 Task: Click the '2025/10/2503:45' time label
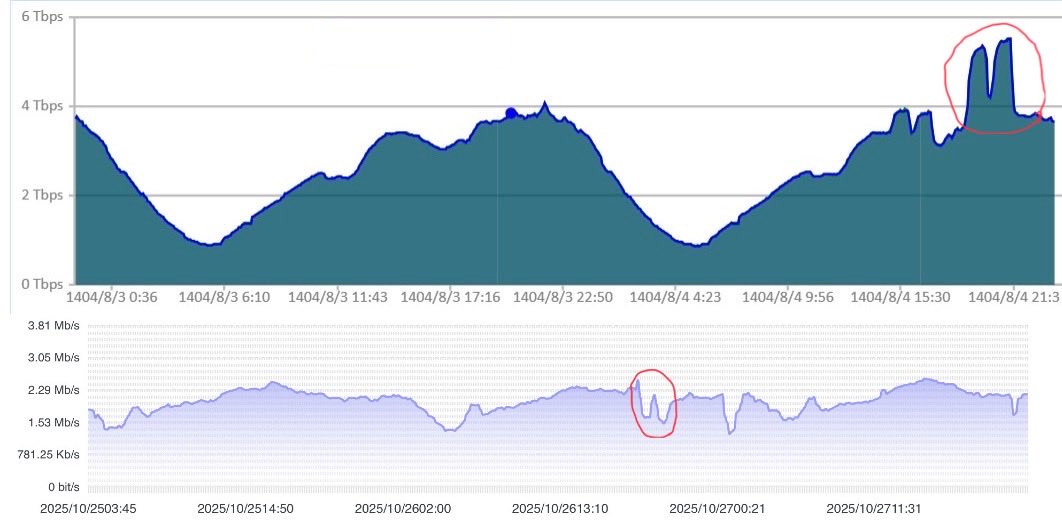point(88,508)
